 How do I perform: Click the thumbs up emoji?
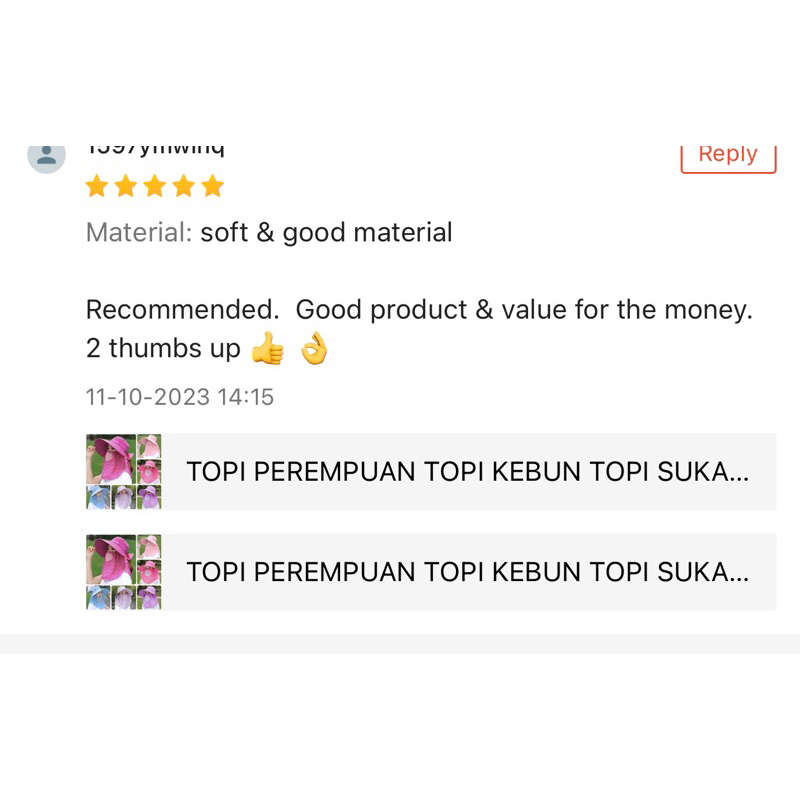pyautogui.click(x=267, y=348)
